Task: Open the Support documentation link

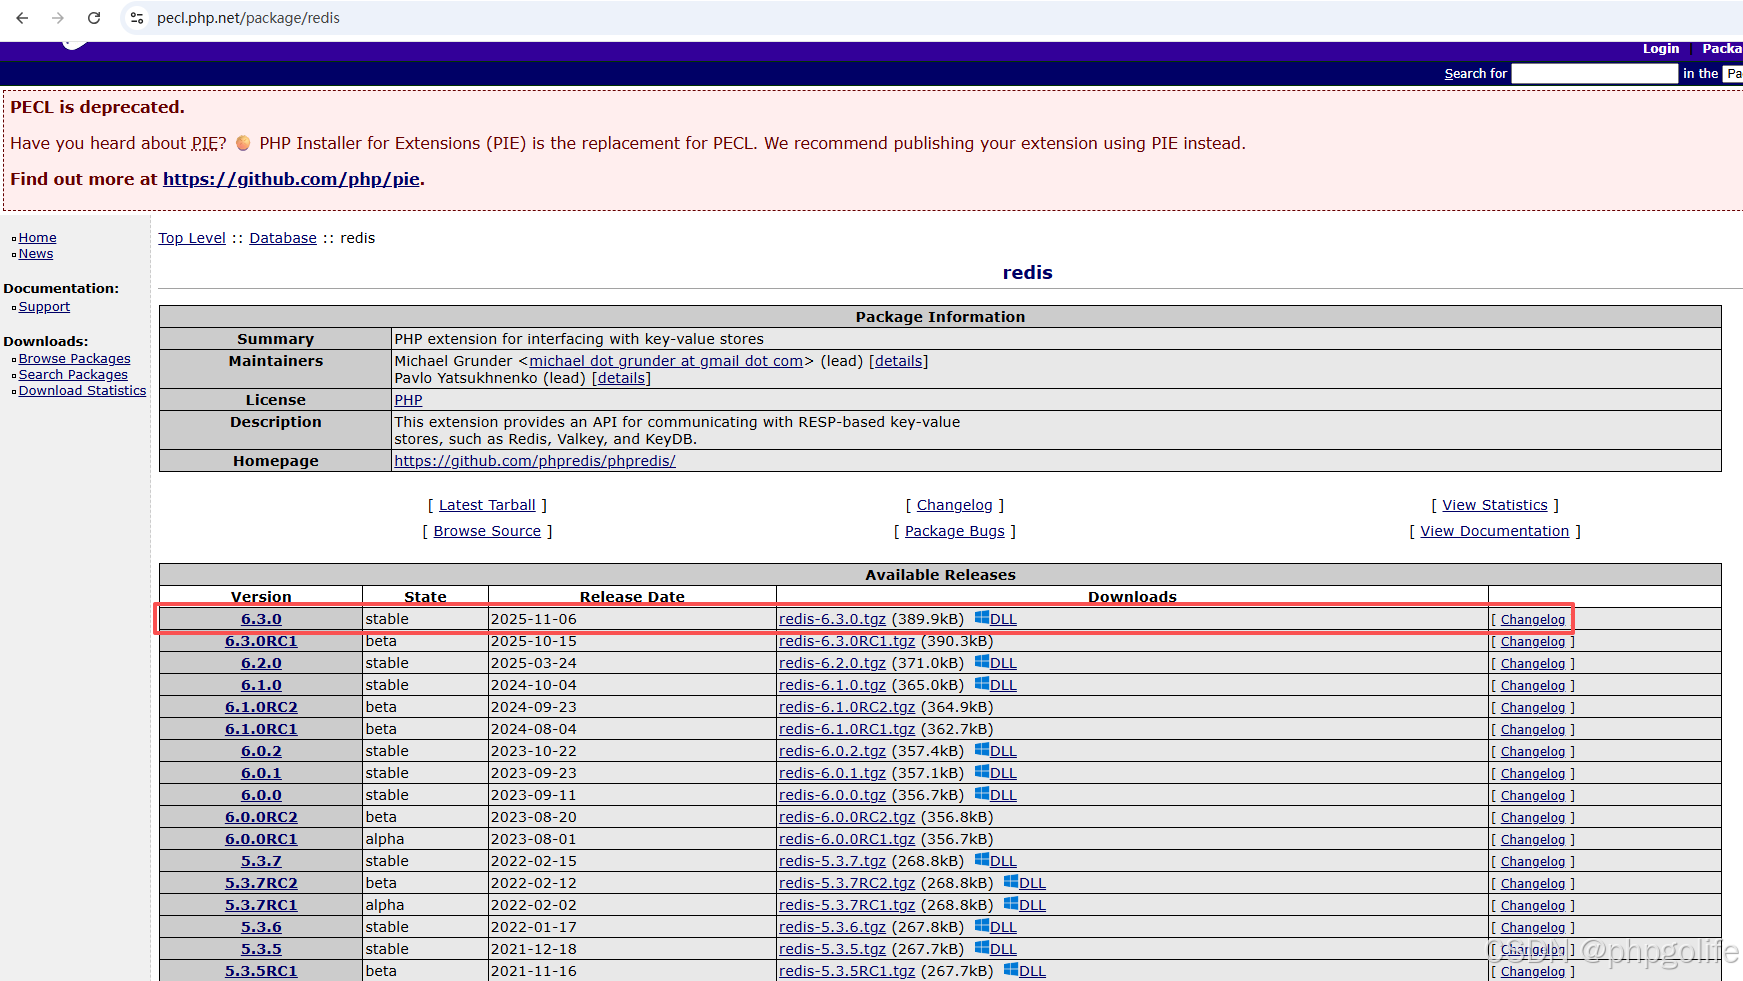Action: 44,307
